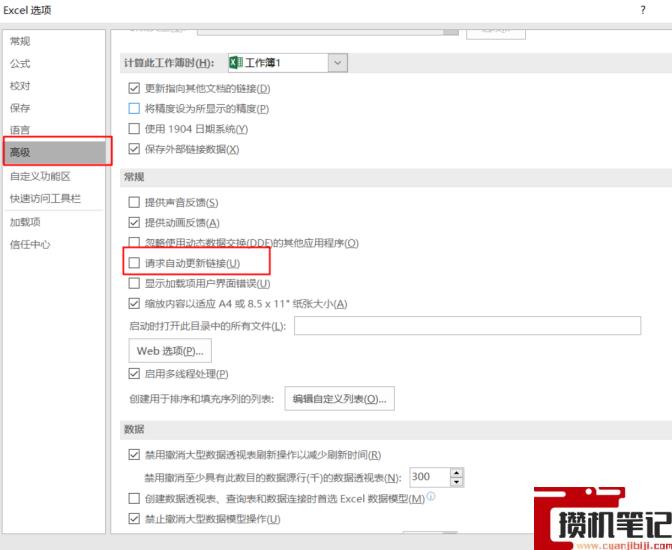Go to the 校对 options page
Screen dimensions: 672x550
20,86
